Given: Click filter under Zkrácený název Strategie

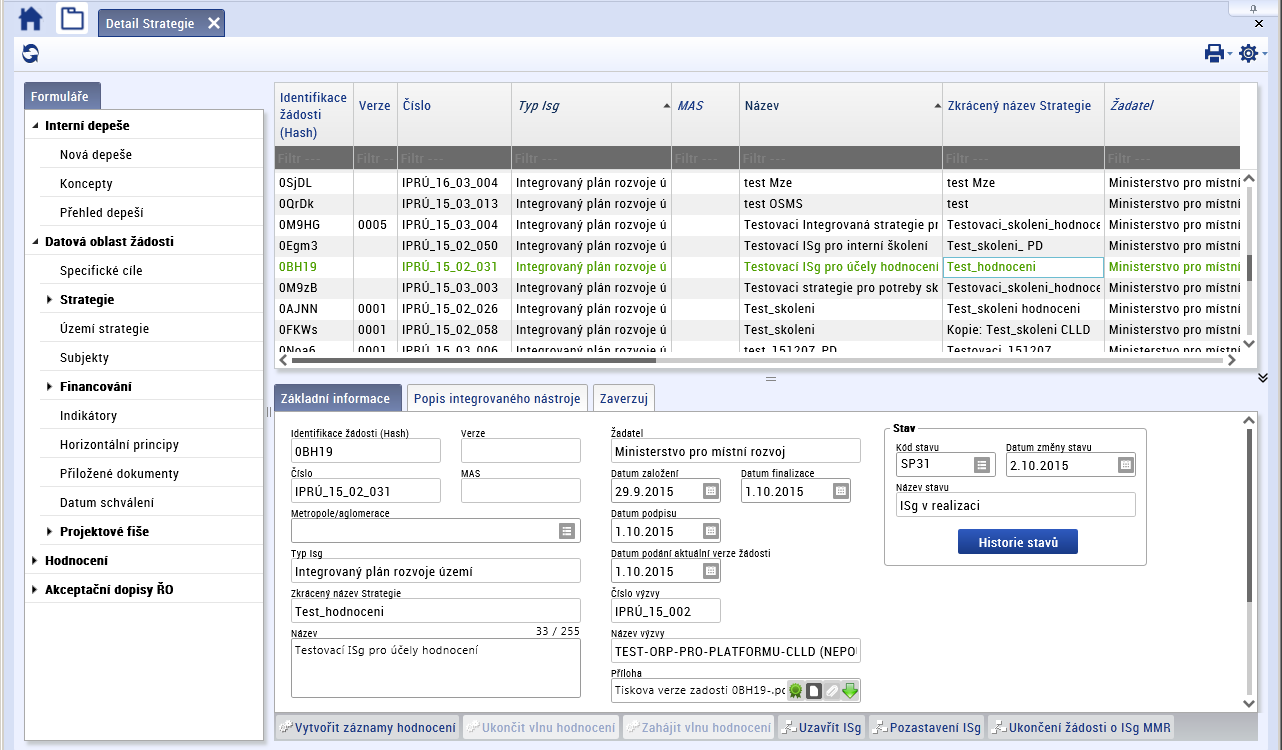Looking at the screenshot, I should 1023,158.
